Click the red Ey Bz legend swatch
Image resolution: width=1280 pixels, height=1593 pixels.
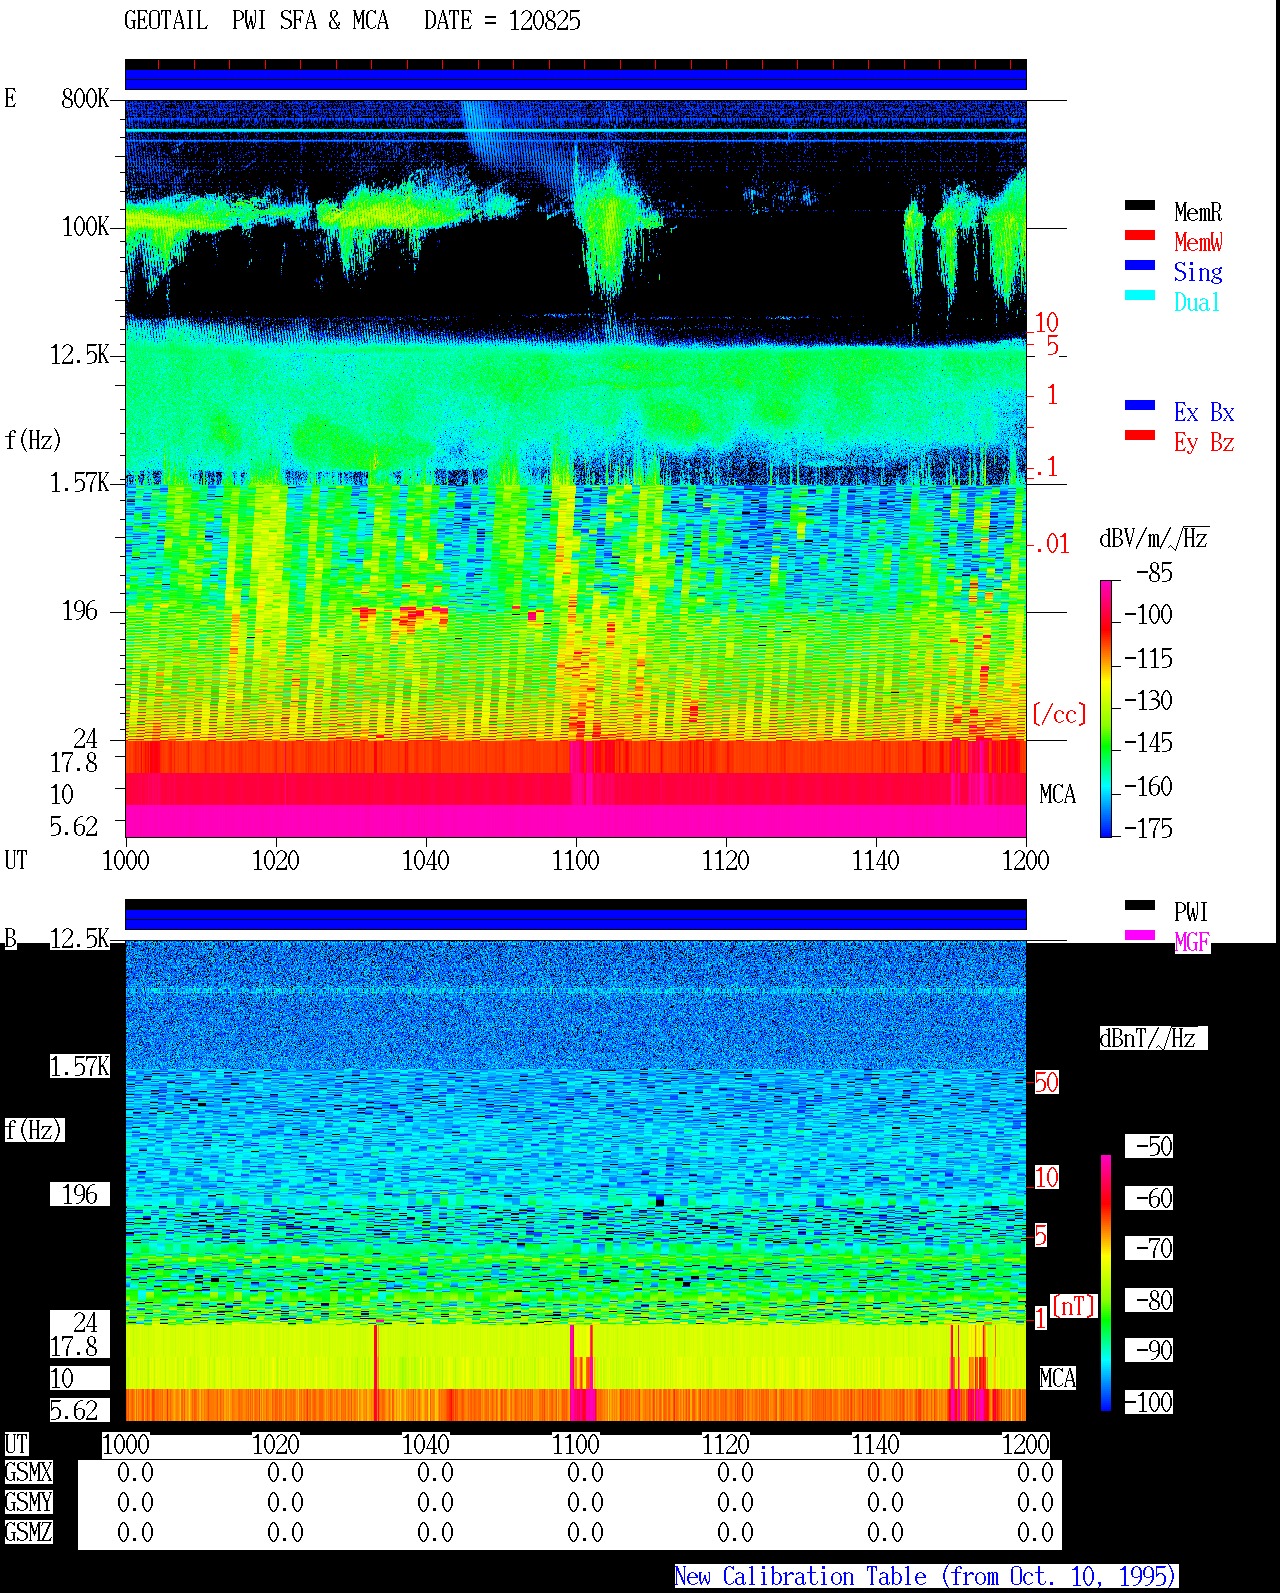pyautogui.click(x=1140, y=436)
